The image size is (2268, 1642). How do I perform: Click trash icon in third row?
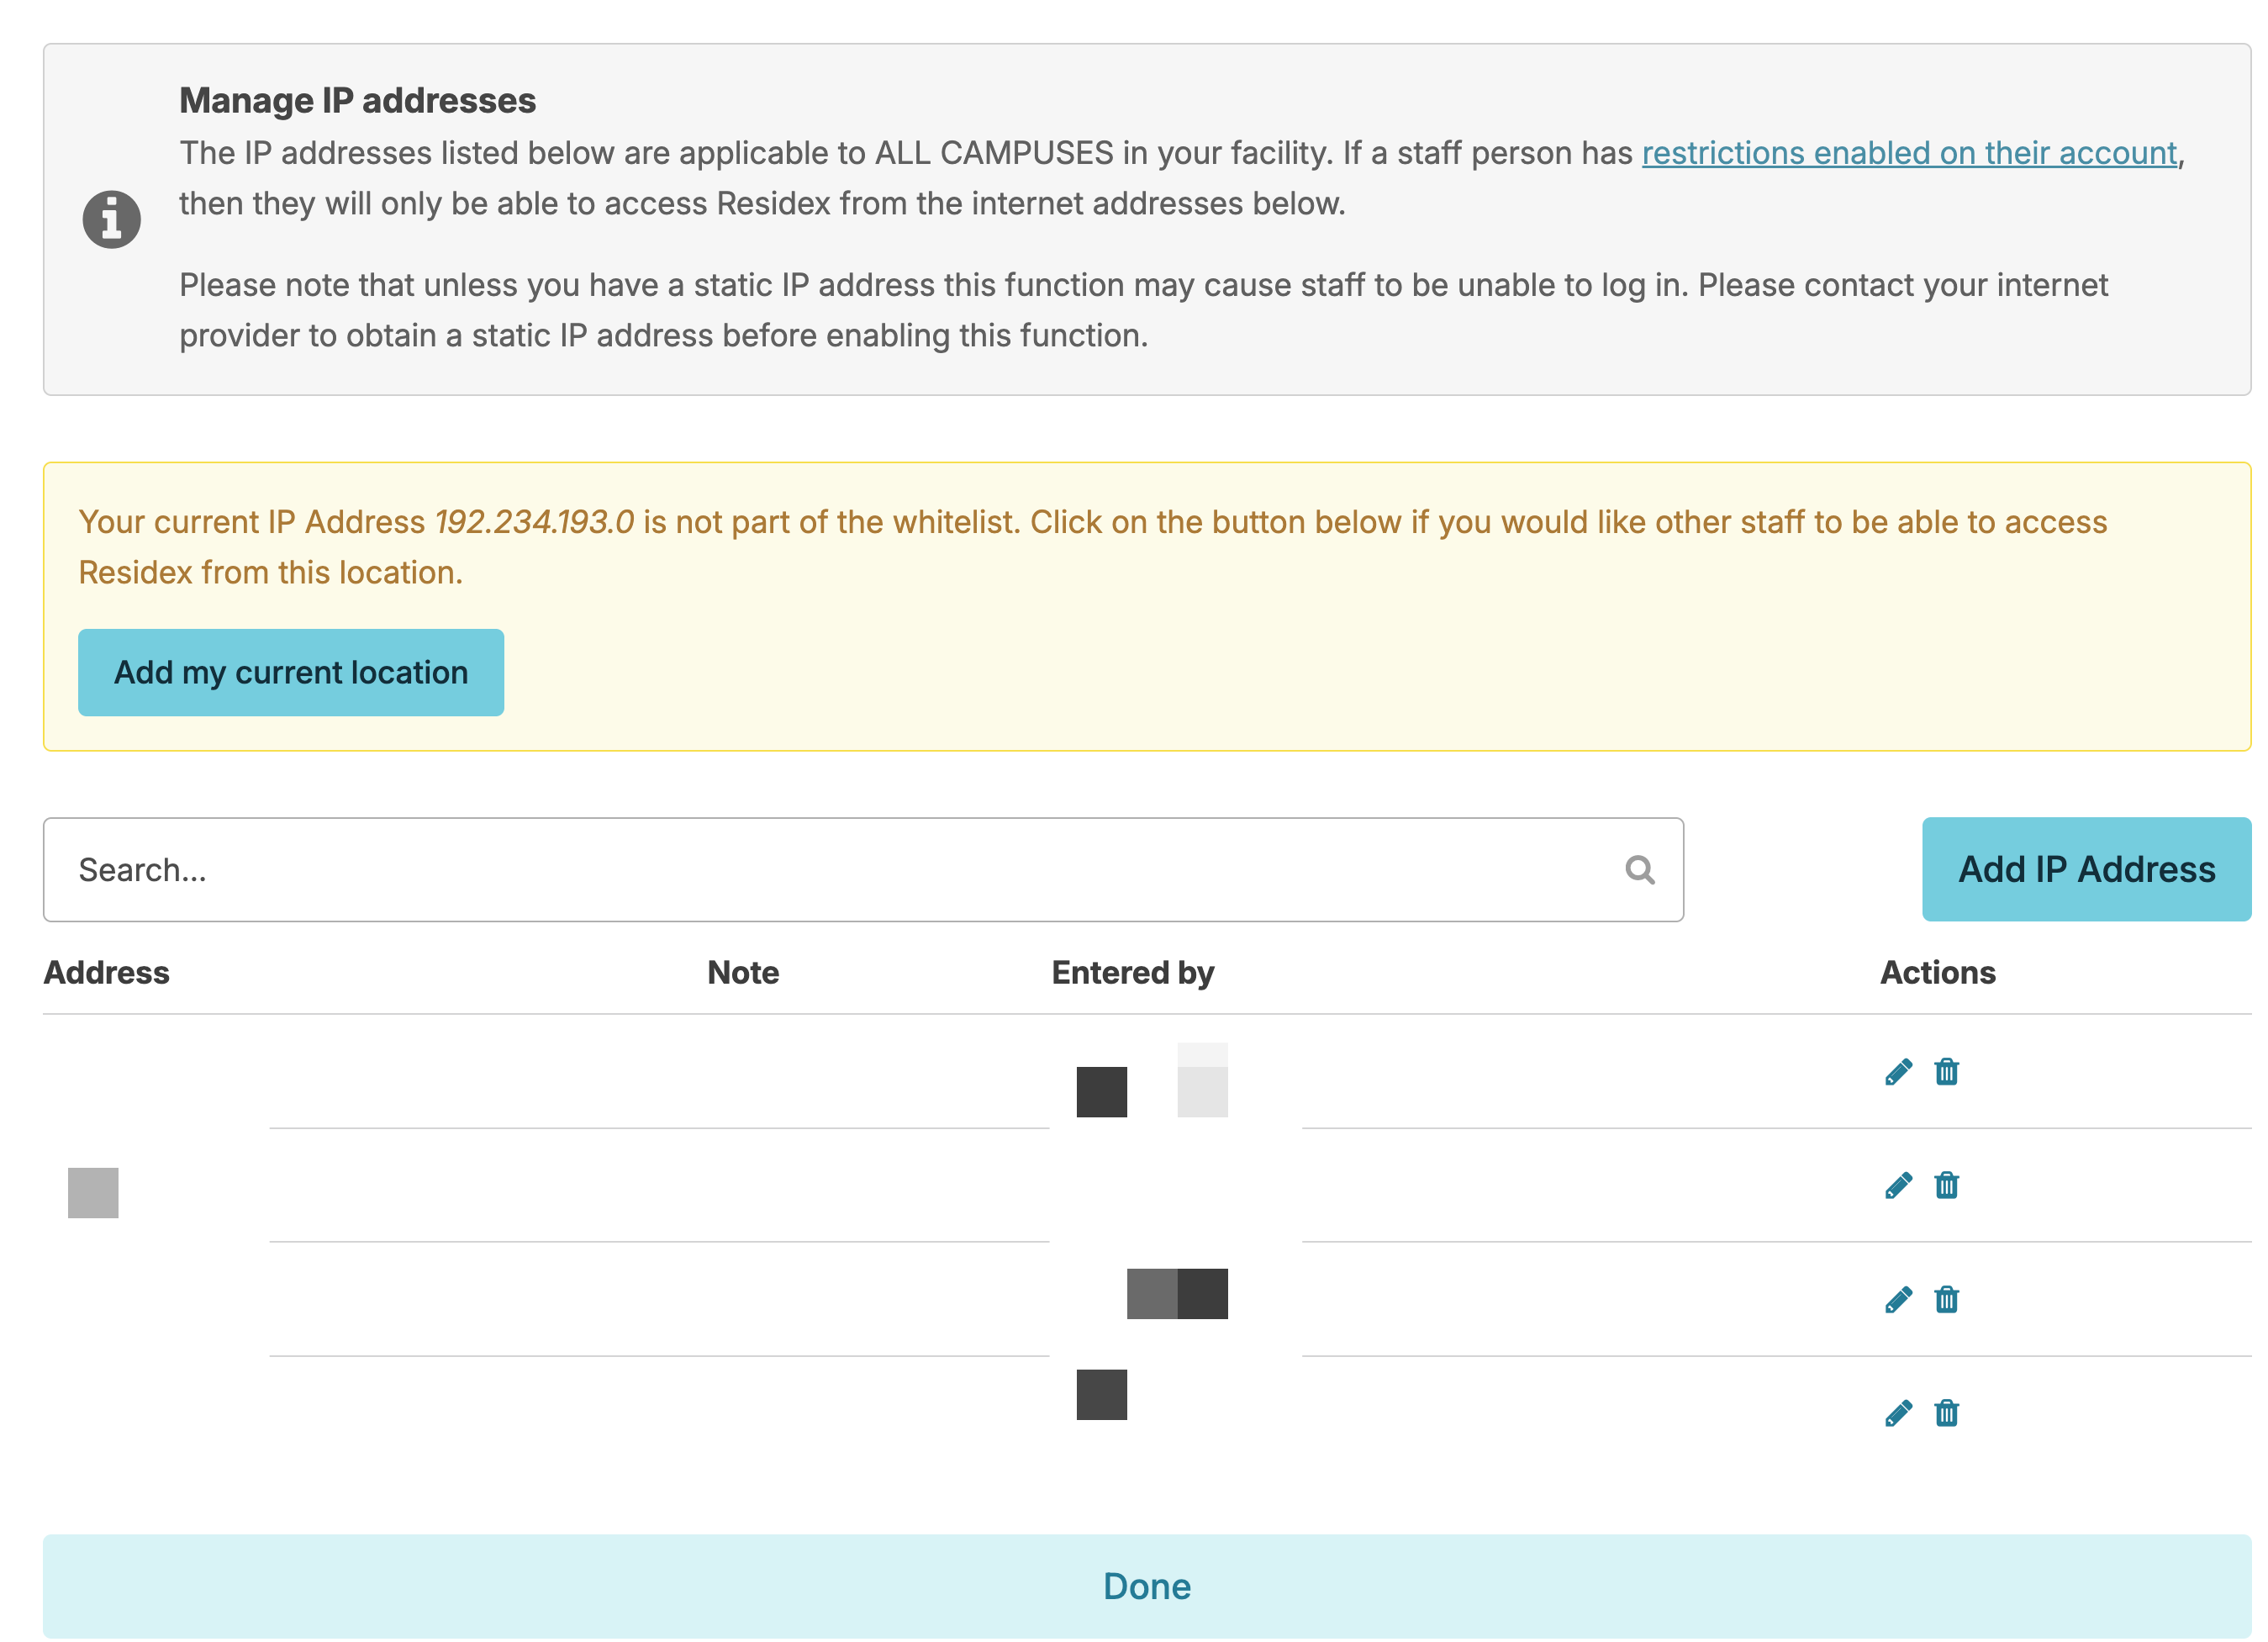(x=1945, y=1300)
